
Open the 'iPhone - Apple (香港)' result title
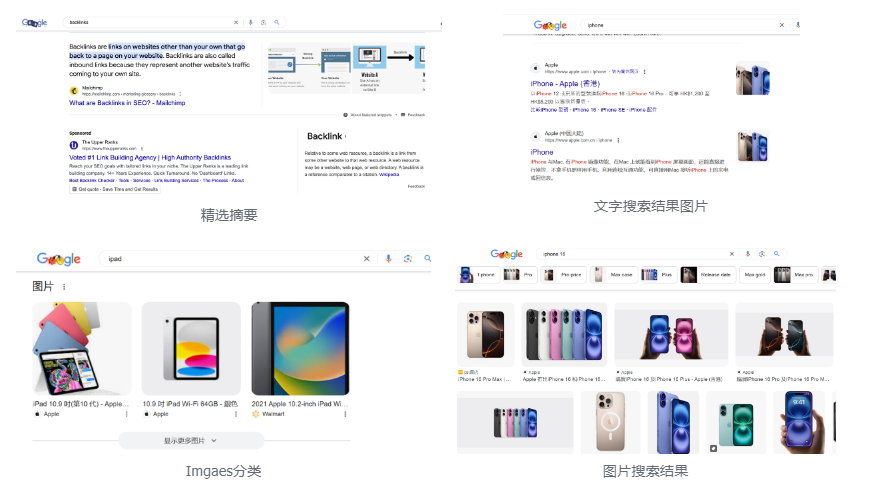[x=565, y=84]
